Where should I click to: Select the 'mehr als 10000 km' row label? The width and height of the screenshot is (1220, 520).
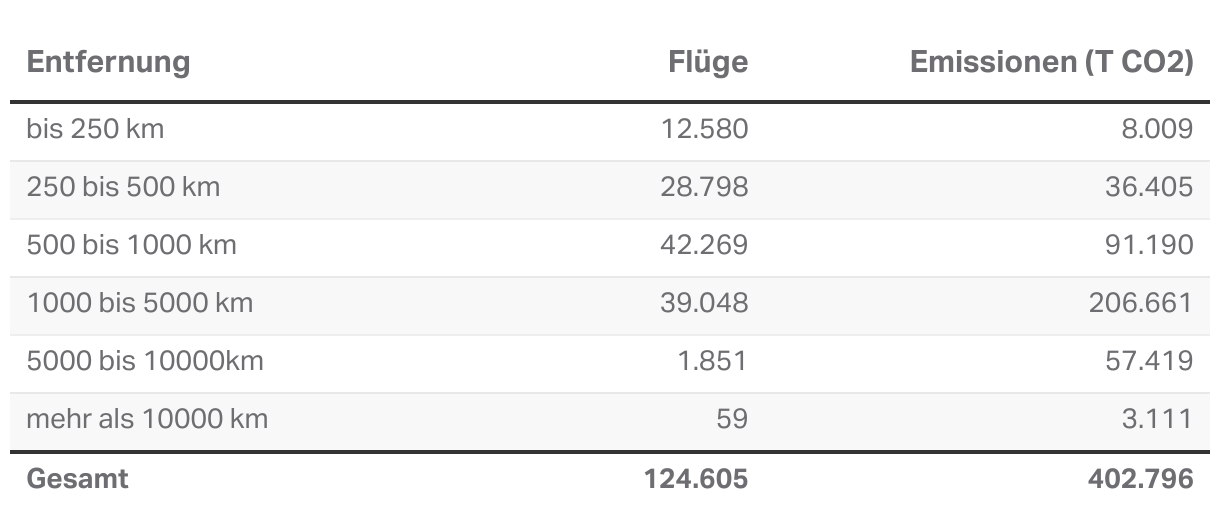click(147, 419)
